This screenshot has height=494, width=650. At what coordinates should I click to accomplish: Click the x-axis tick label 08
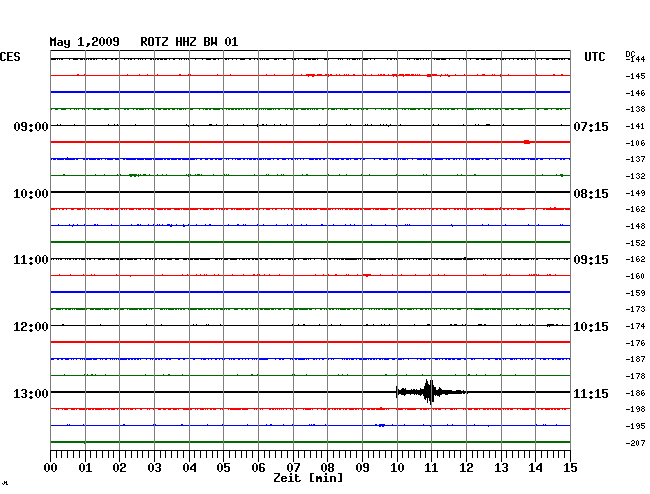[x=327, y=468]
